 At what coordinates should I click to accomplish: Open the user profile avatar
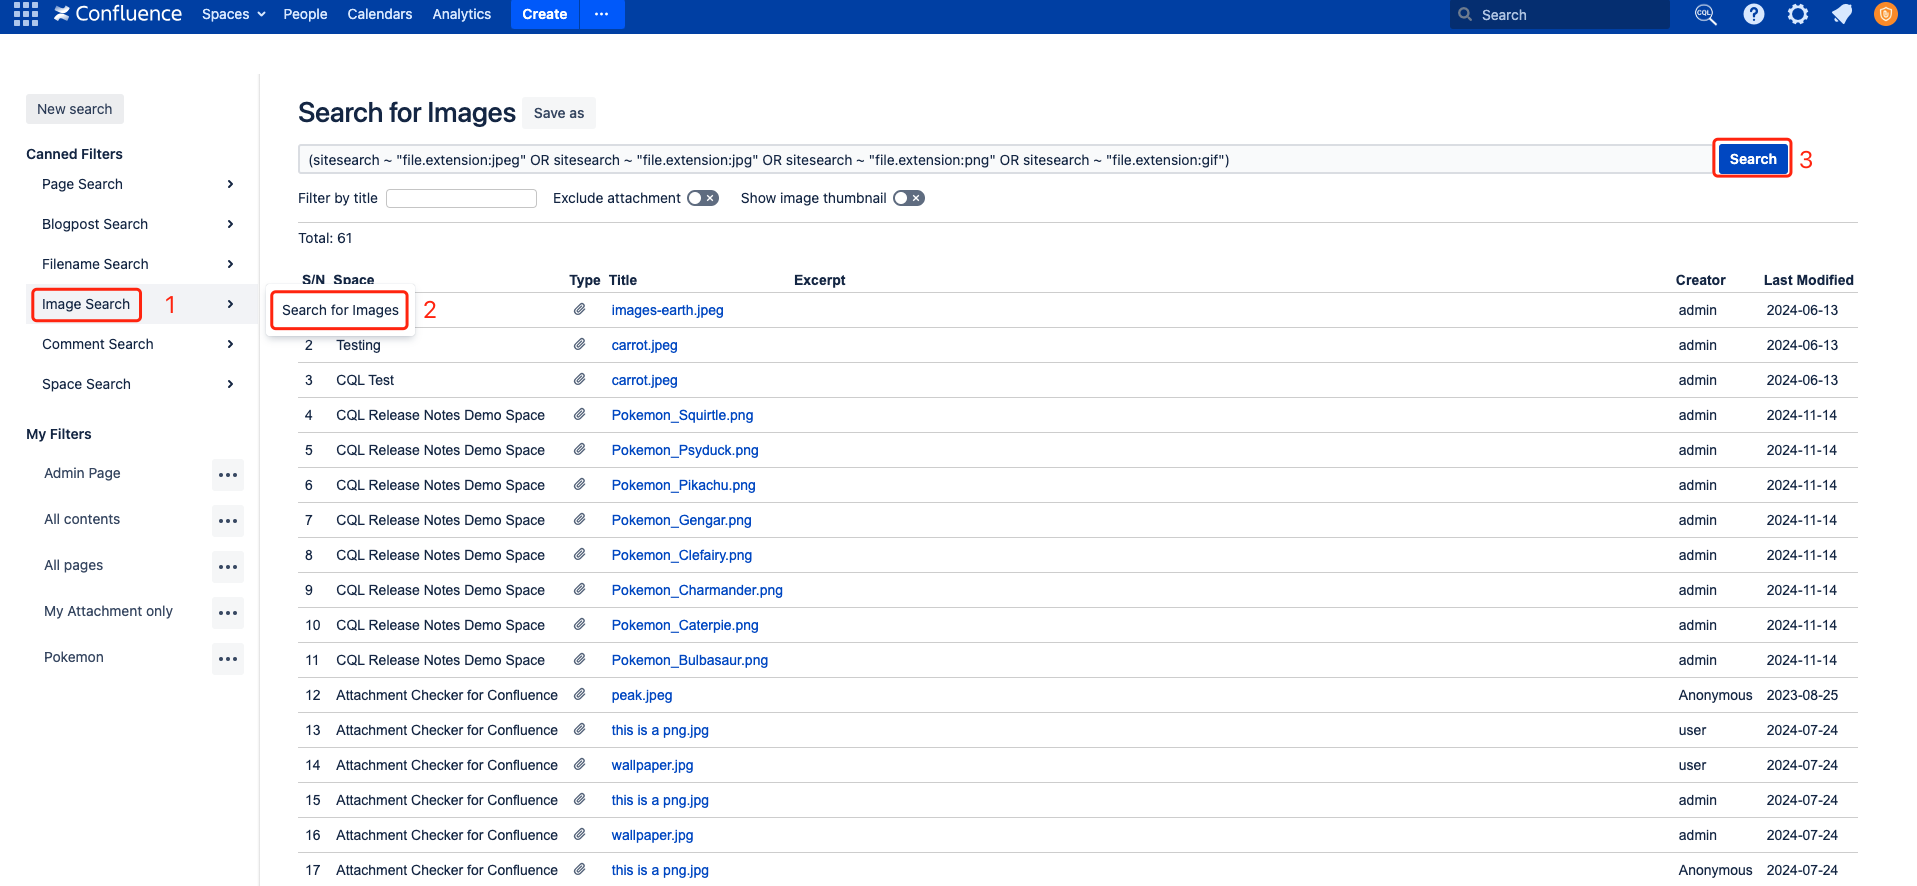[x=1885, y=14]
